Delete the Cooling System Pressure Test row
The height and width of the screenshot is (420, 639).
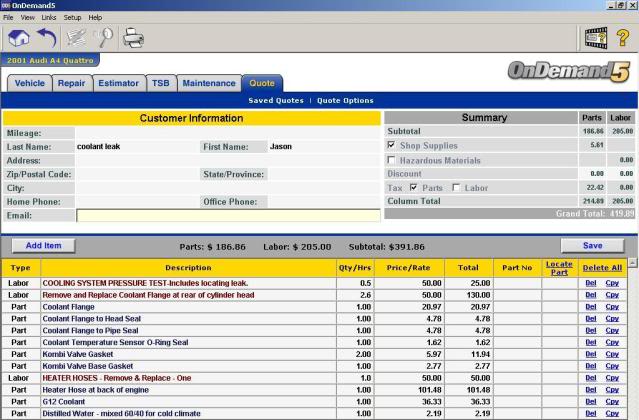(591, 283)
